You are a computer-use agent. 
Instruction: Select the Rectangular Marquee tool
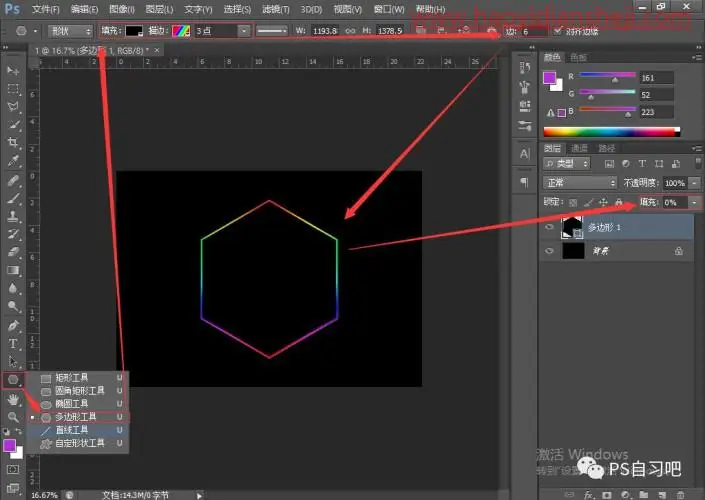13,89
